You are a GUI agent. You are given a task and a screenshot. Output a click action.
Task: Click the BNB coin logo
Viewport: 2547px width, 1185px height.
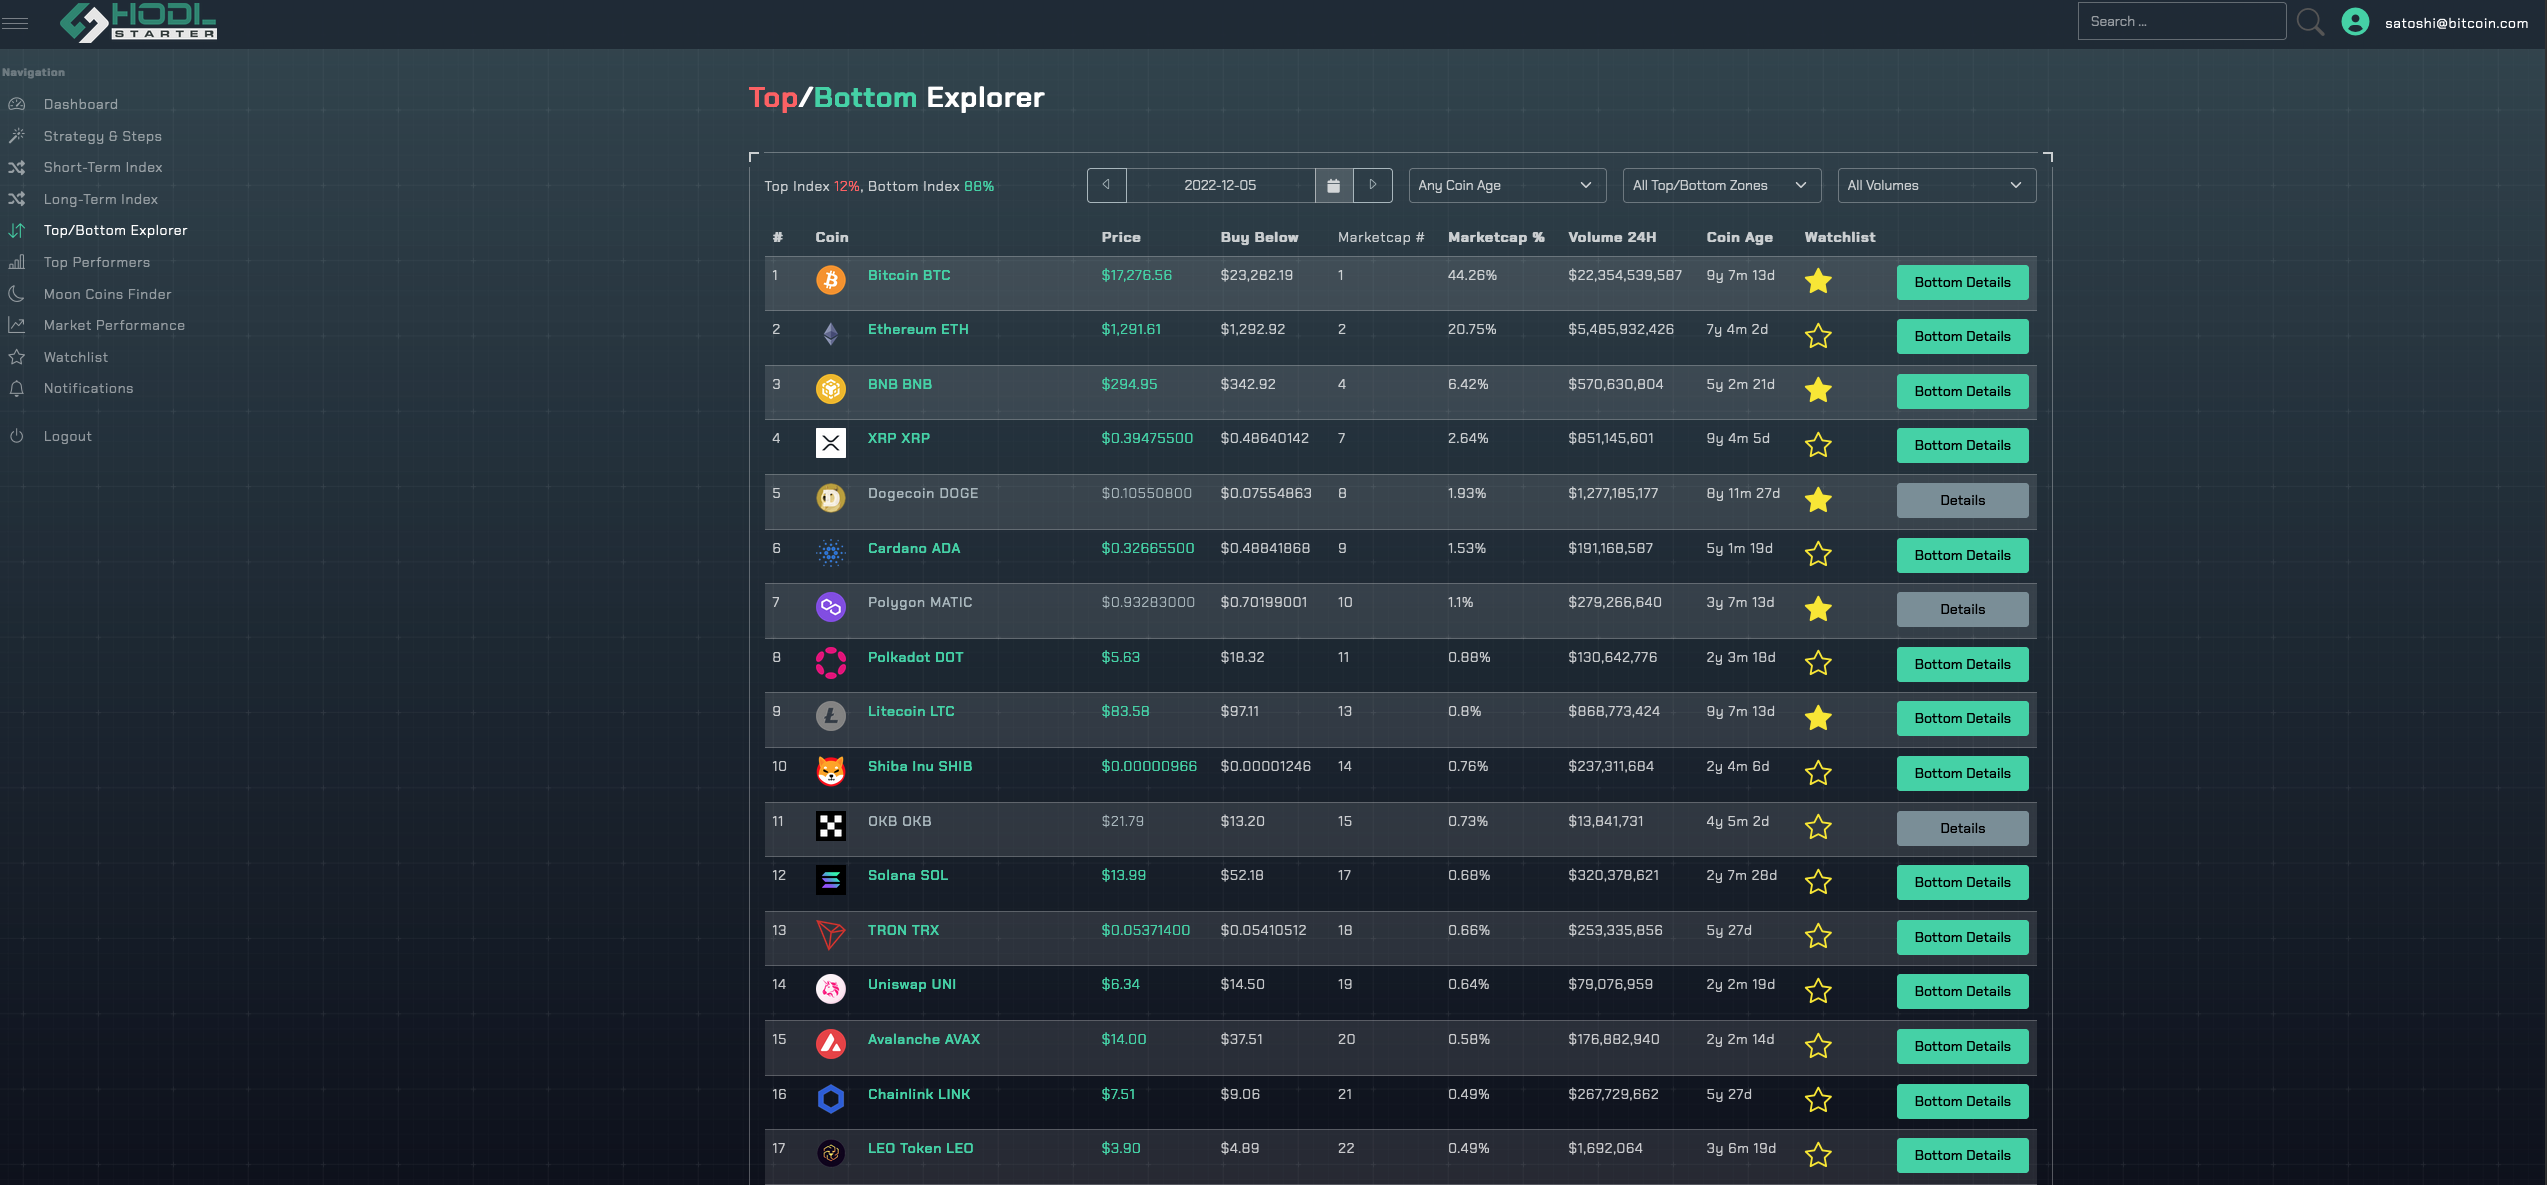831,389
